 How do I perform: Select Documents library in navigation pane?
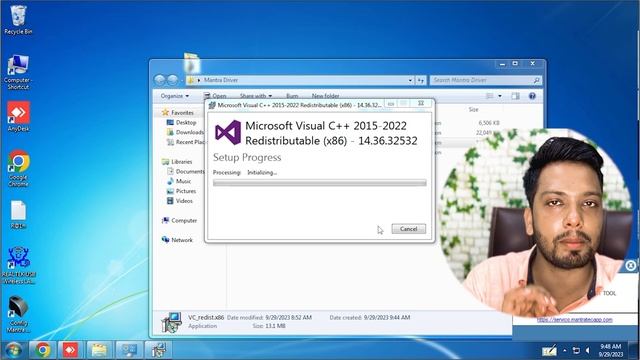pyautogui.click(x=186, y=171)
